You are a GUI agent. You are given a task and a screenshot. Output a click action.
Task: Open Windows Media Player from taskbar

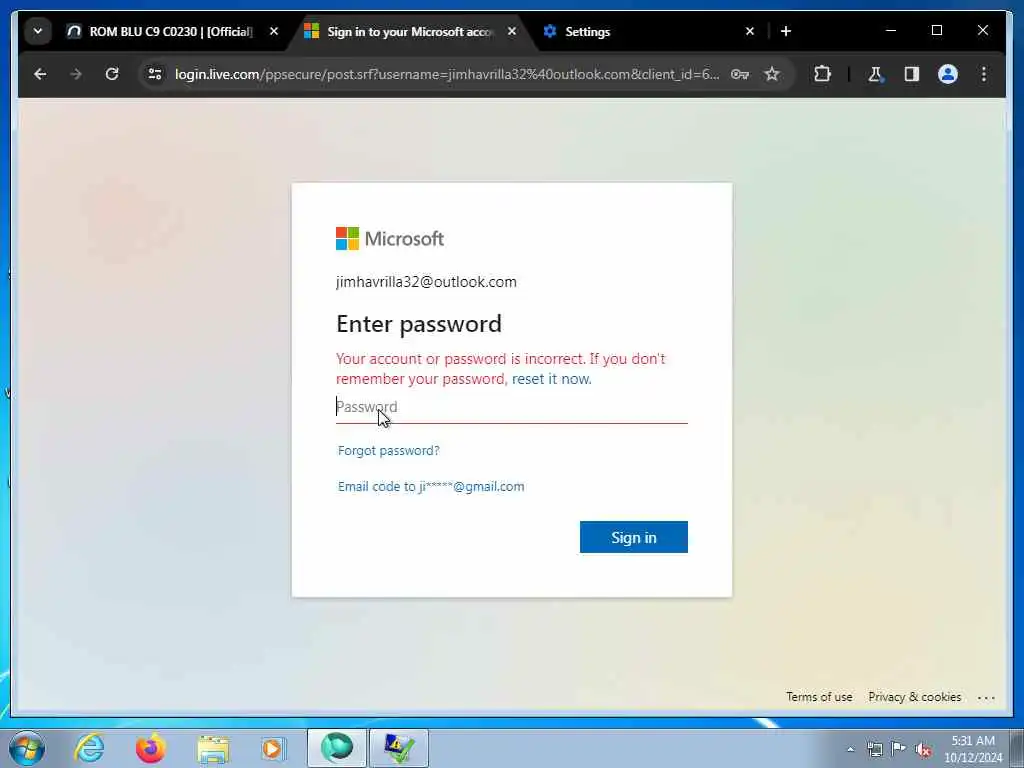(x=274, y=748)
